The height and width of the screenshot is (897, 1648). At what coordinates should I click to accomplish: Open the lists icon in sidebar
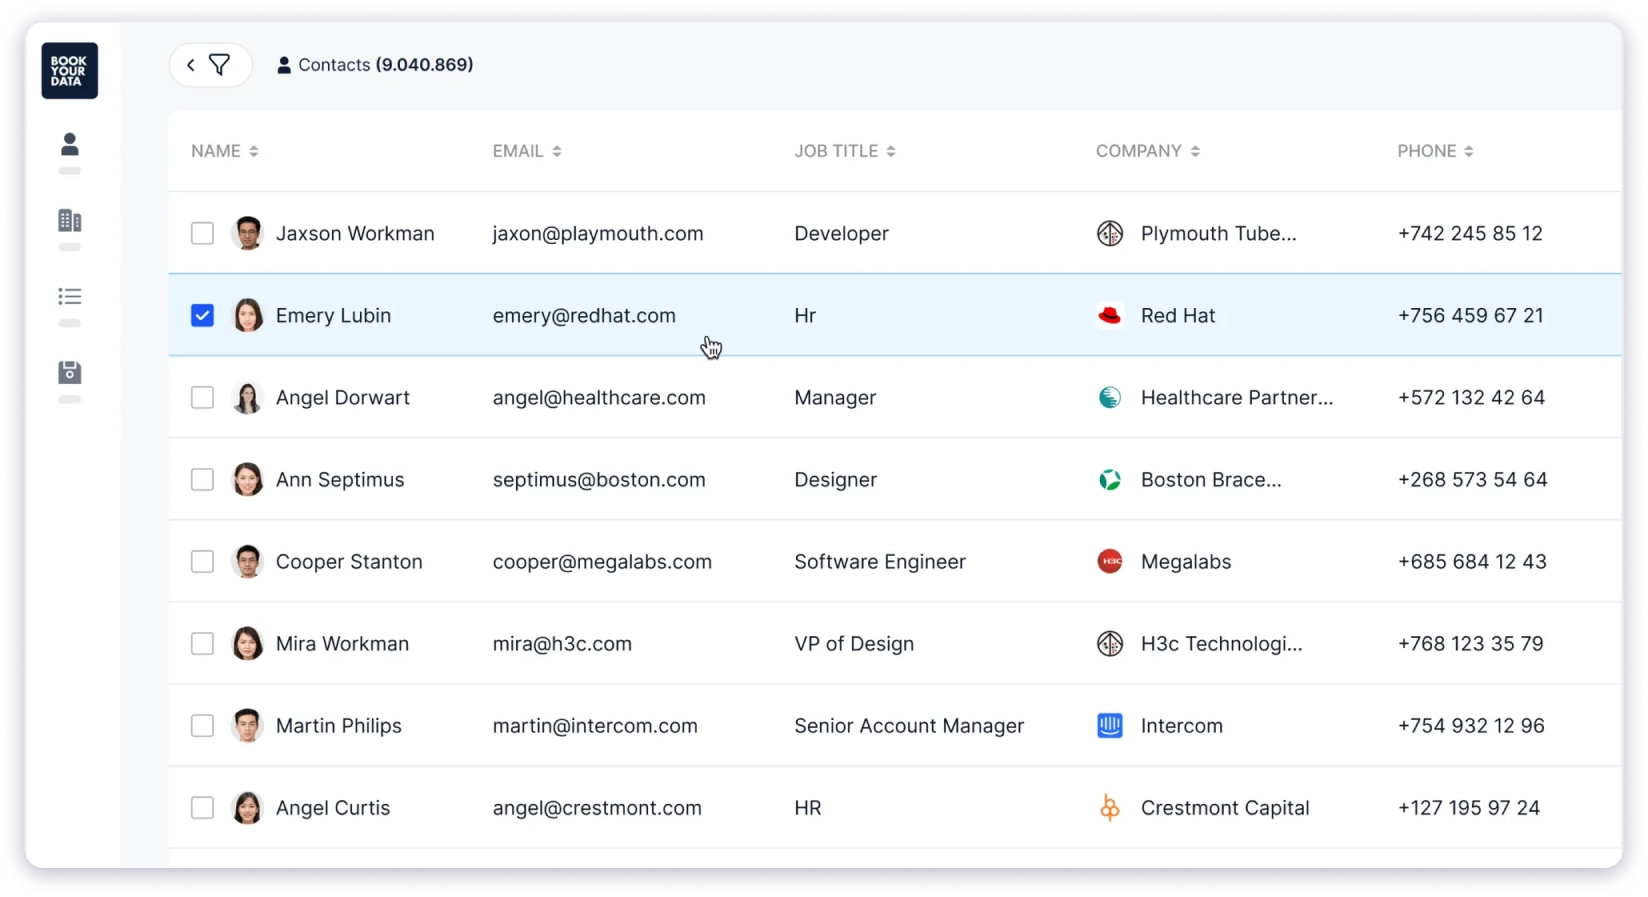pyautogui.click(x=69, y=296)
